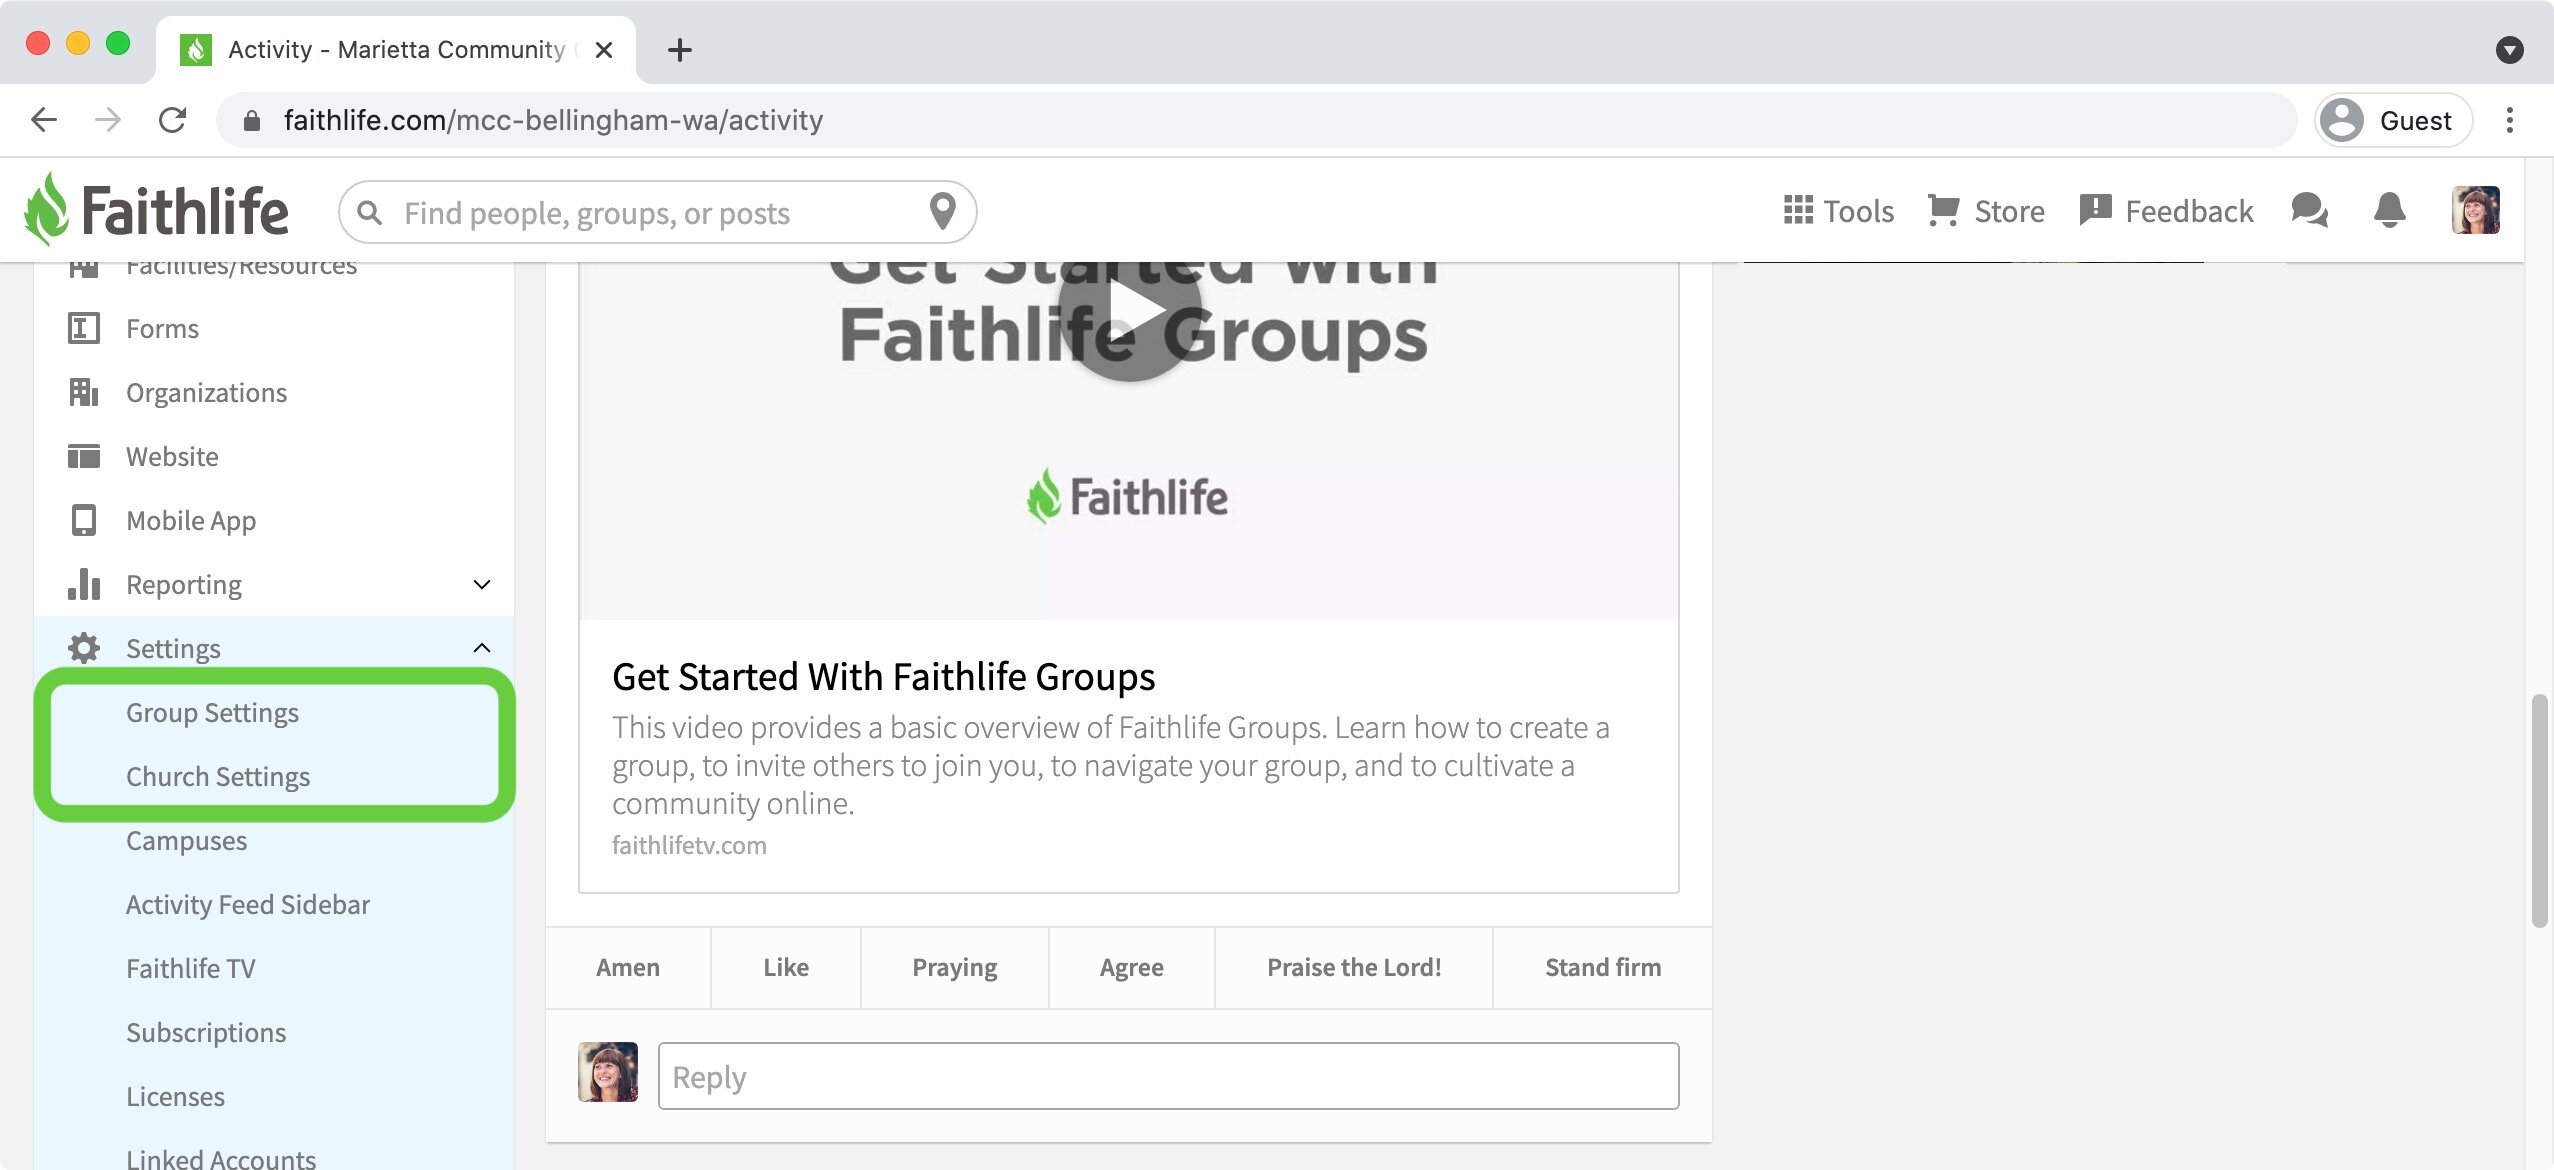Open the Store cart icon

point(1943,210)
